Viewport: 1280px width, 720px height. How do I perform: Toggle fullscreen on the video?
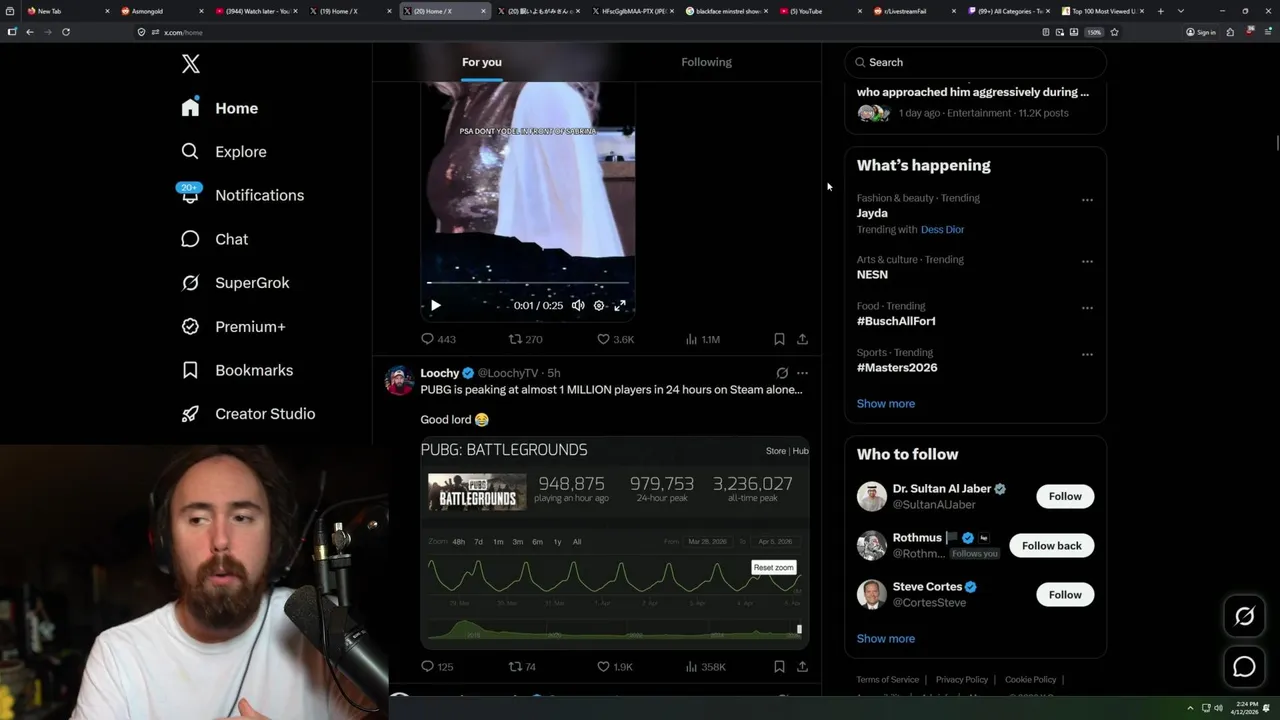[620, 305]
